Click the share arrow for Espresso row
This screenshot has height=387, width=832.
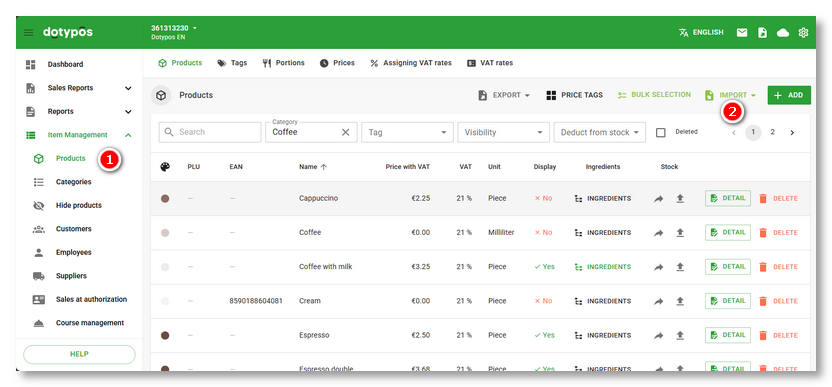click(x=658, y=336)
